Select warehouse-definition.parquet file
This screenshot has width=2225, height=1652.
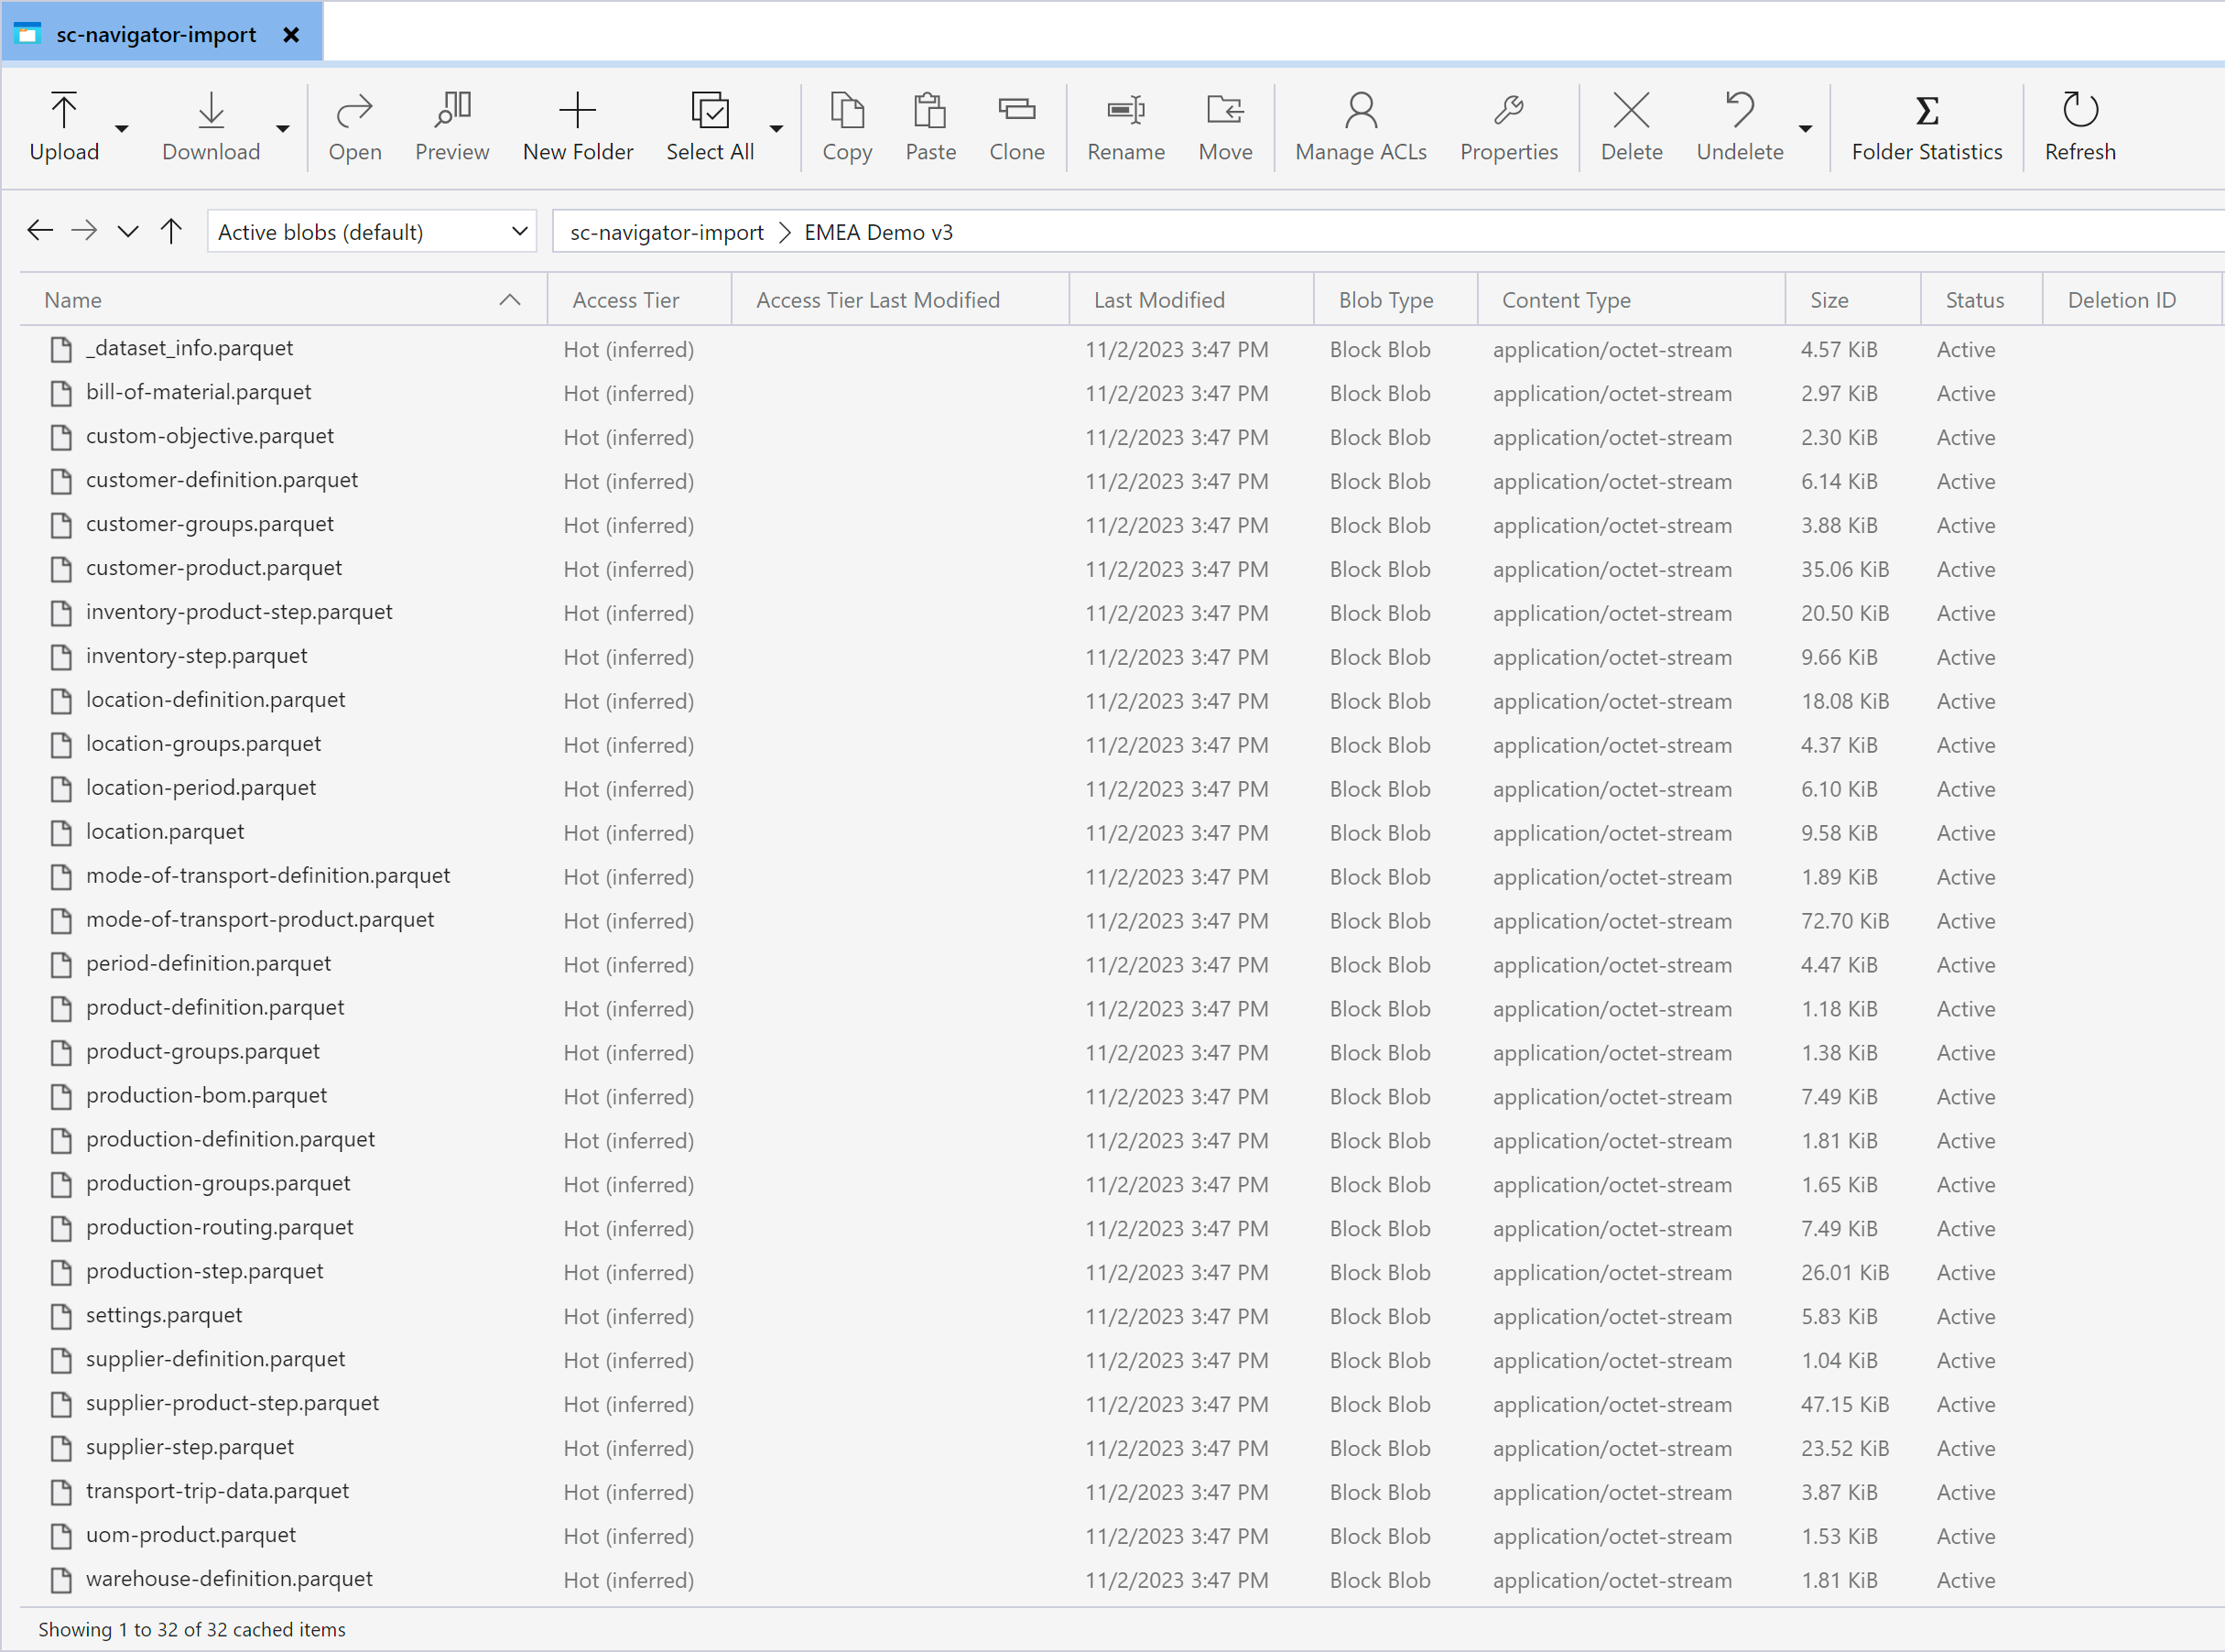click(229, 1579)
